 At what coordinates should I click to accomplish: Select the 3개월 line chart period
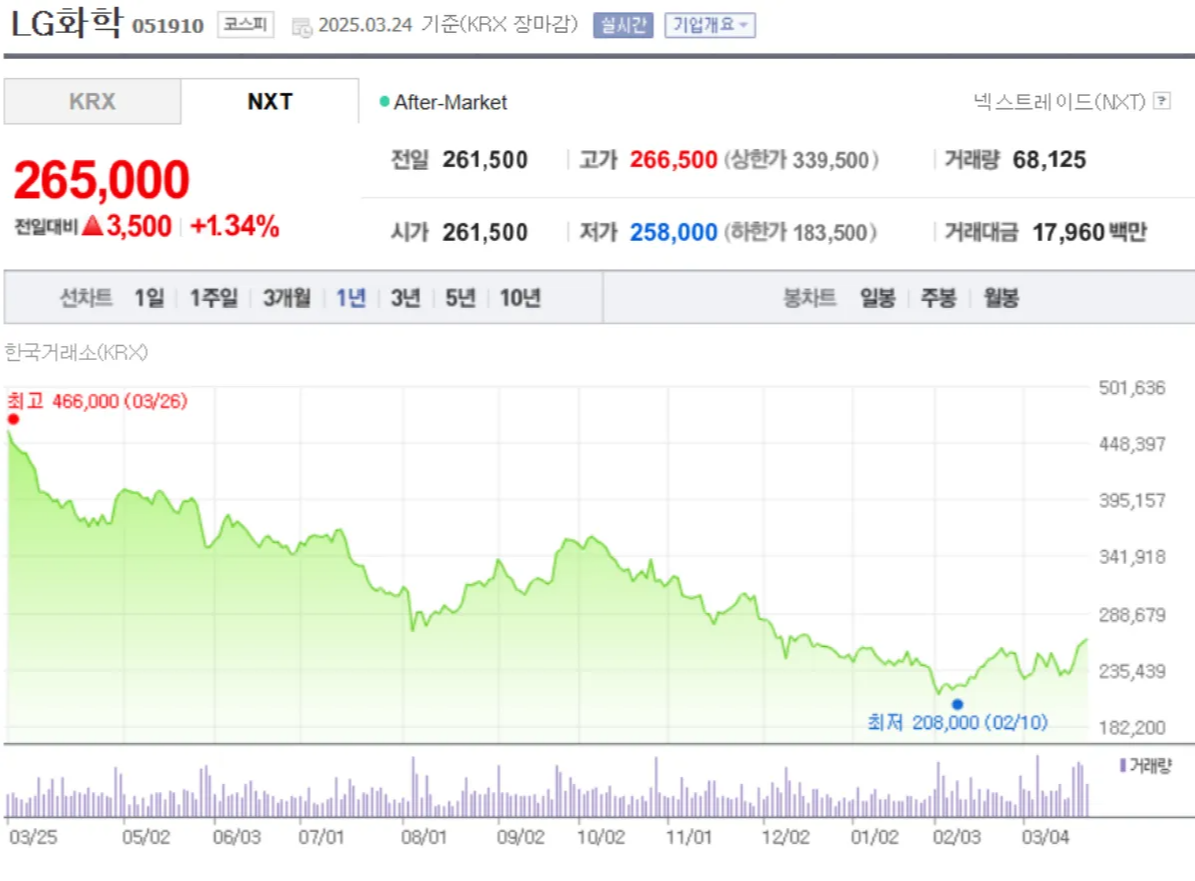[x=287, y=297]
